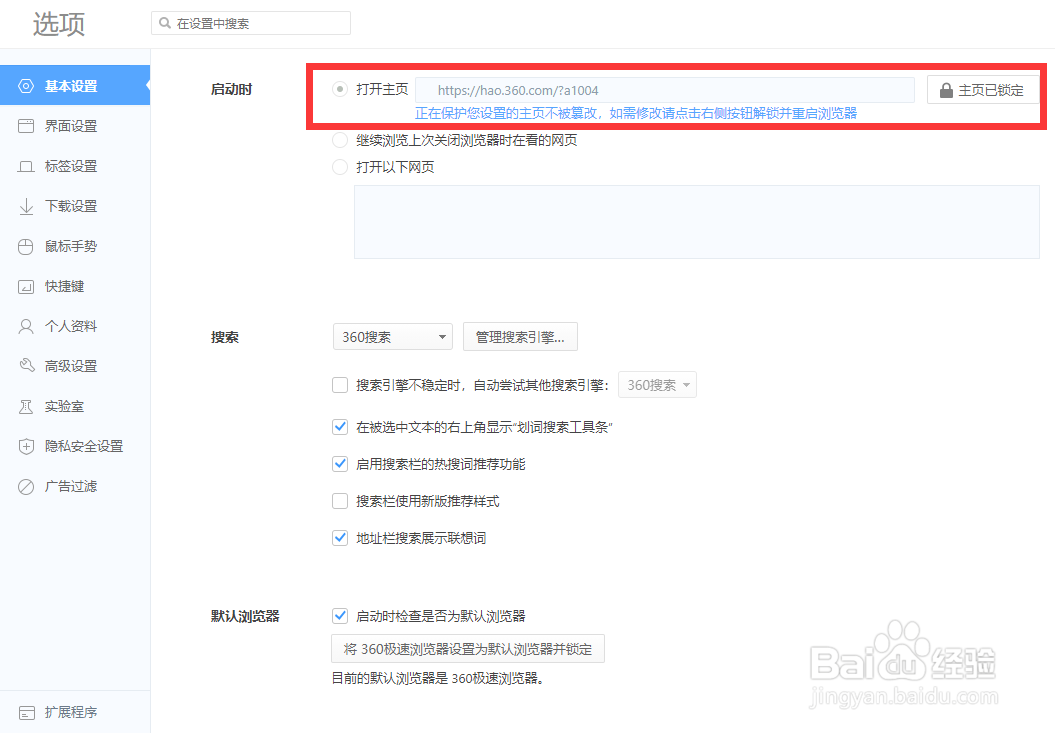
Task: Select 继续浏览上次关闭浏览器时在看的网页 radio
Action: [340, 140]
